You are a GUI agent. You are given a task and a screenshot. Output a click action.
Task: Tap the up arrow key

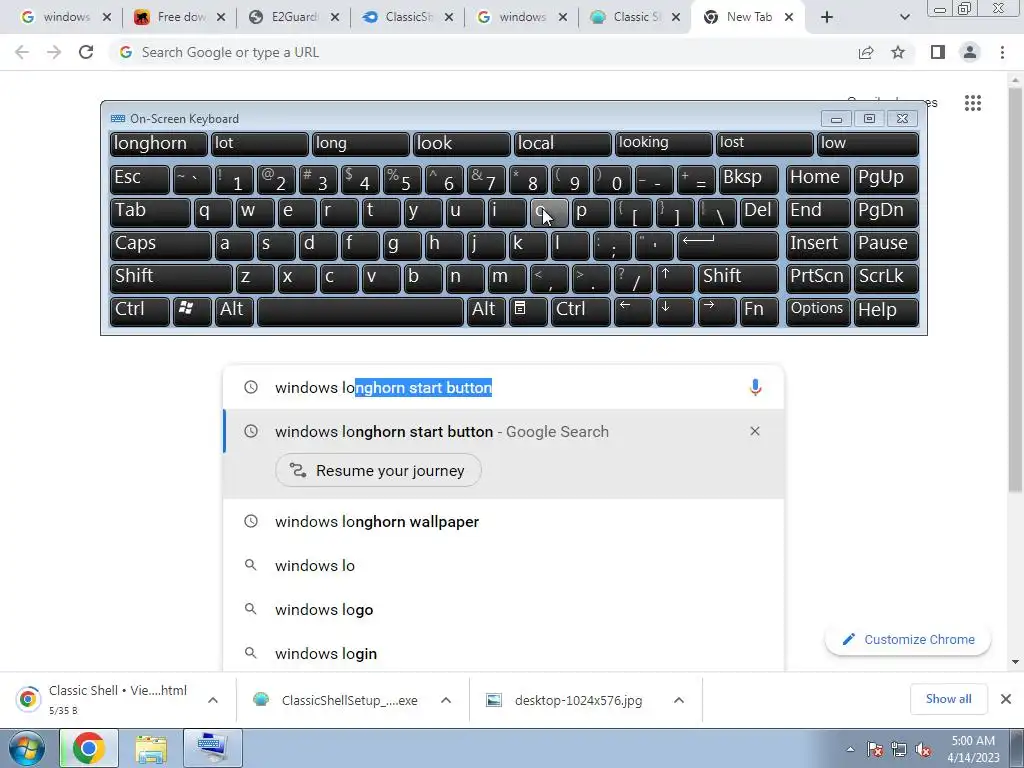tap(675, 278)
